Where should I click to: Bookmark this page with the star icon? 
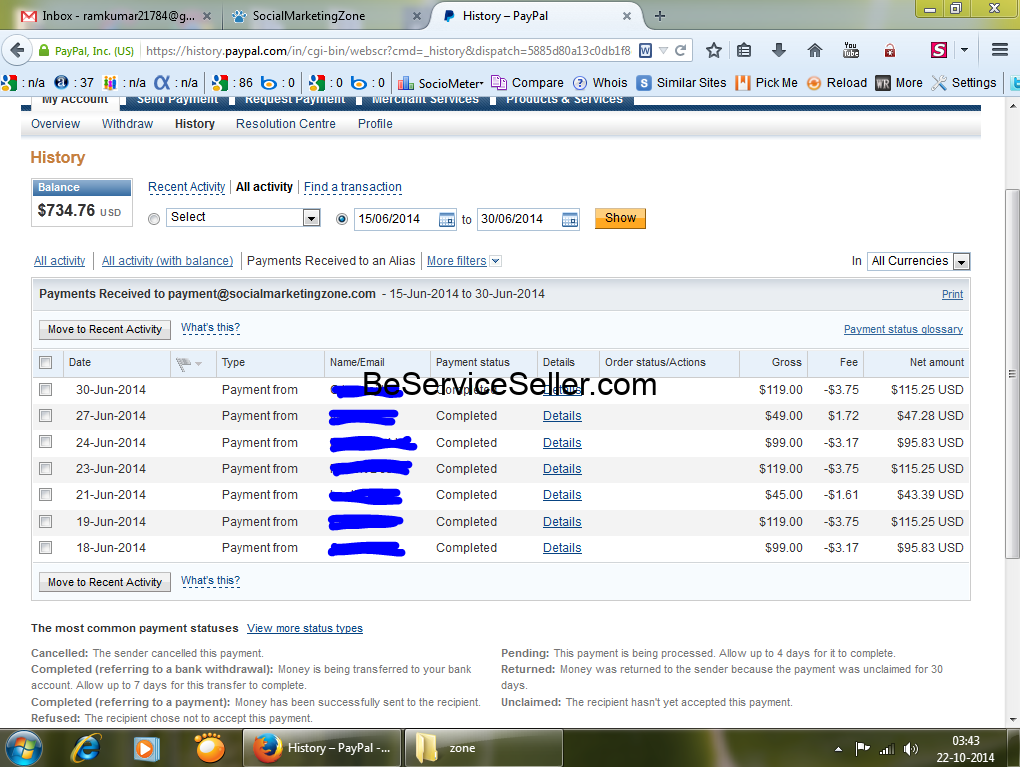point(714,50)
